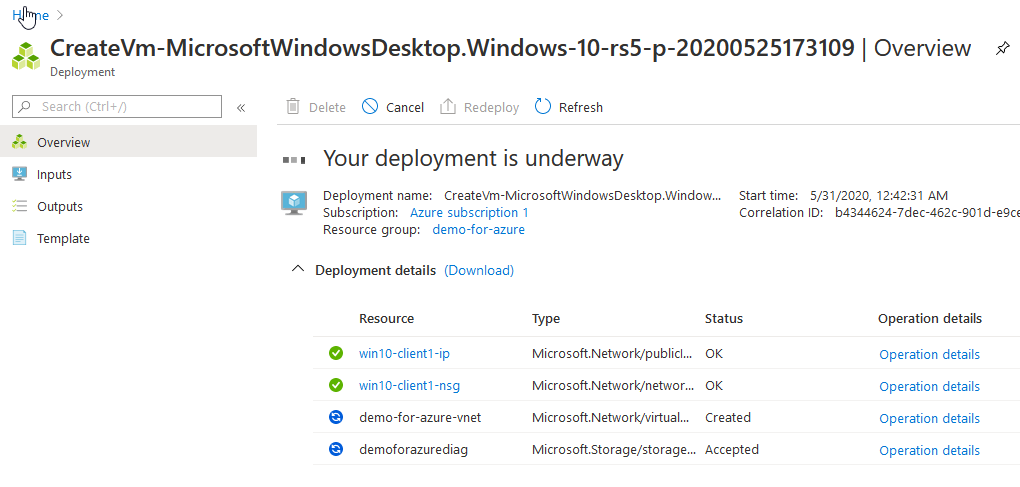Click the virtual machine monitor icon

(293, 203)
